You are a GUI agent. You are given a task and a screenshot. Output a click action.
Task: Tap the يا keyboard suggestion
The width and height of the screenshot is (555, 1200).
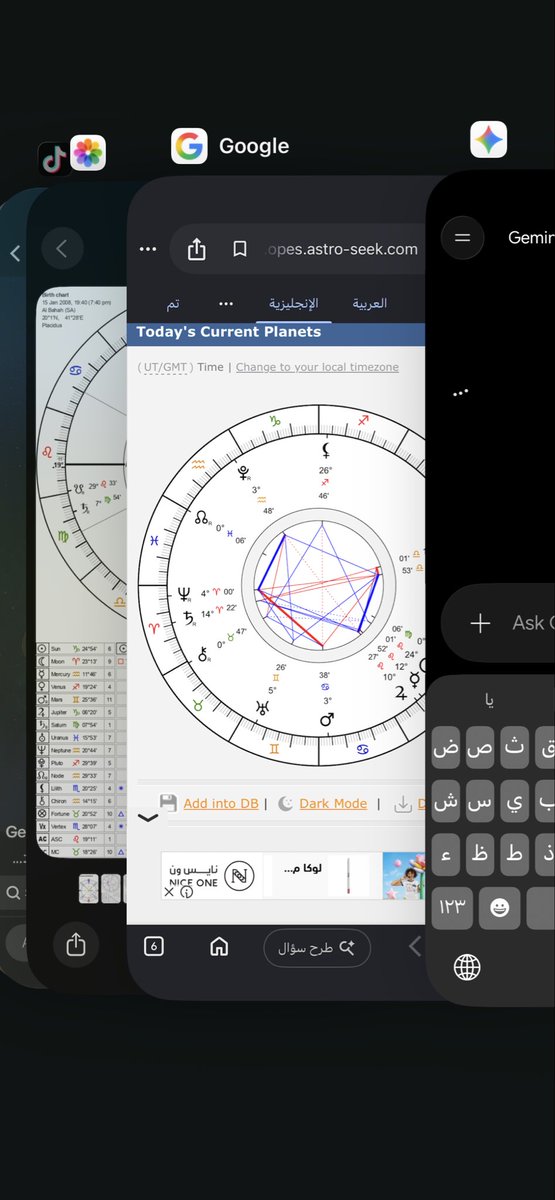pos(489,702)
